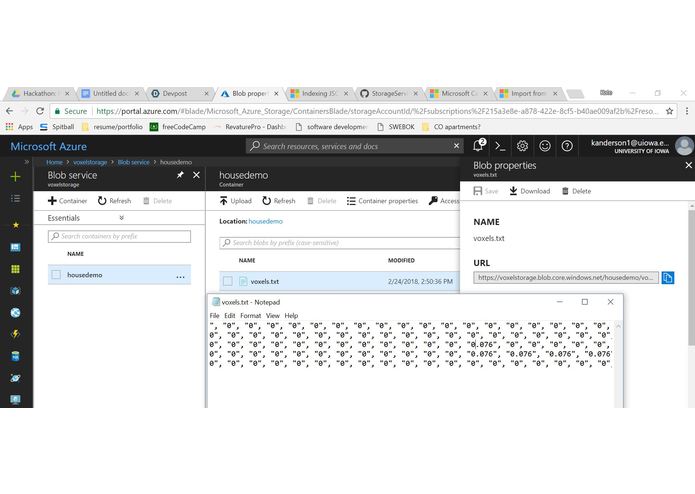Open the Spitball bookmark
Image resolution: width=695 pixels, height=494 pixels.
[57, 127]
